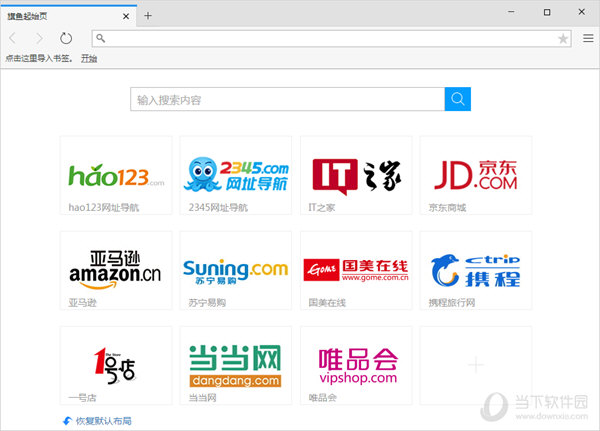Open the hao123 logo tile
Image resolution: width=600 pixels, height=431 pixels.
coord(116,175)
